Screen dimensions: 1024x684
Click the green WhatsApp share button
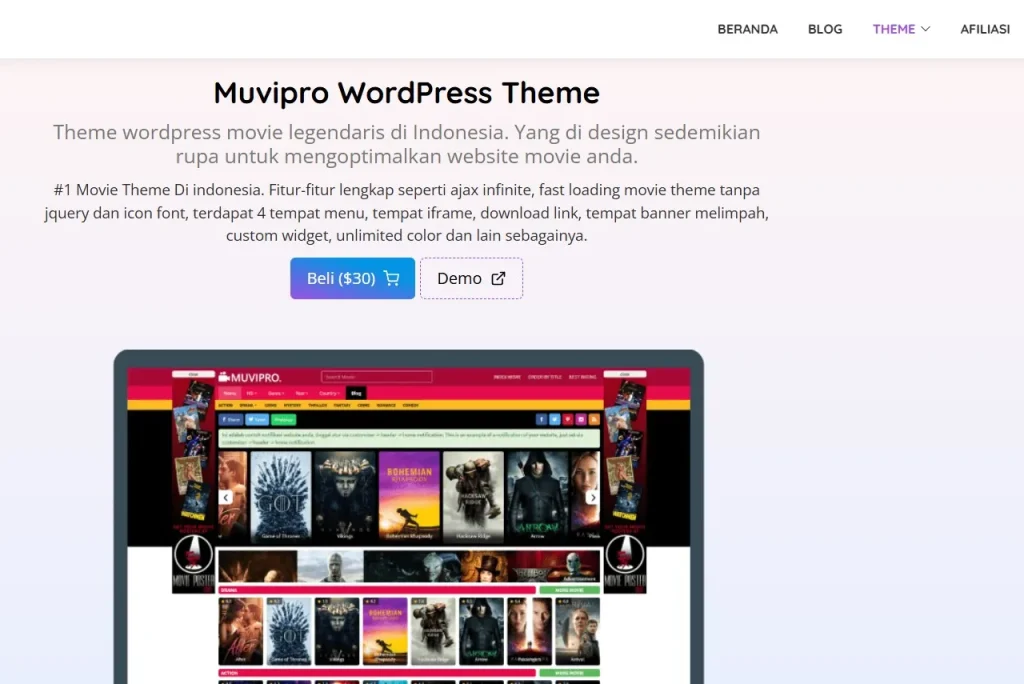pos(282,420)
